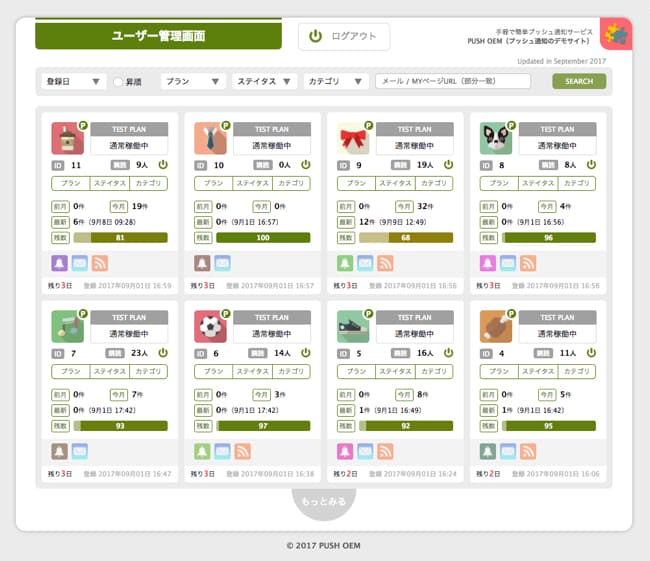Click the もっとみる load more button
This screenshot has width=650, height=561.
pyautogui.click(x=324, y=502)
